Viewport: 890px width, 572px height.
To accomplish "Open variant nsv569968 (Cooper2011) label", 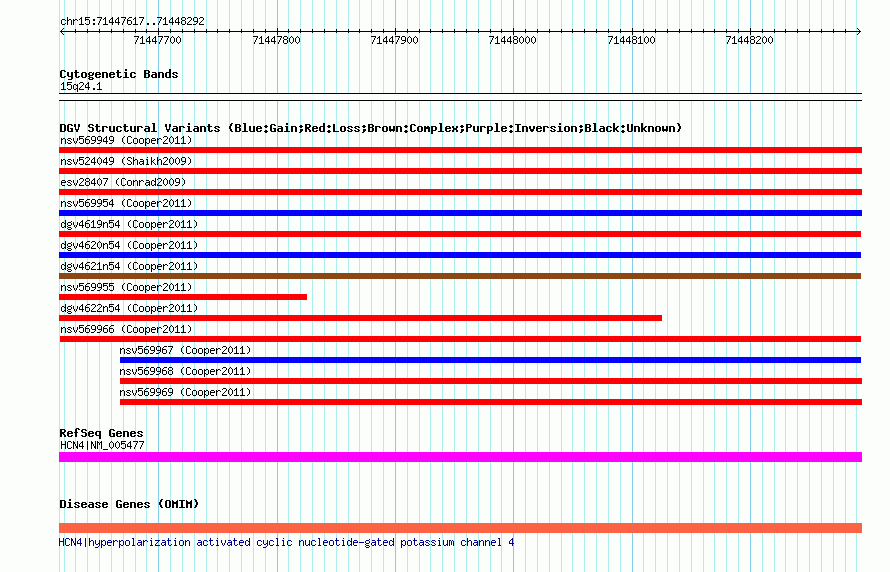I will click(185, 371).
